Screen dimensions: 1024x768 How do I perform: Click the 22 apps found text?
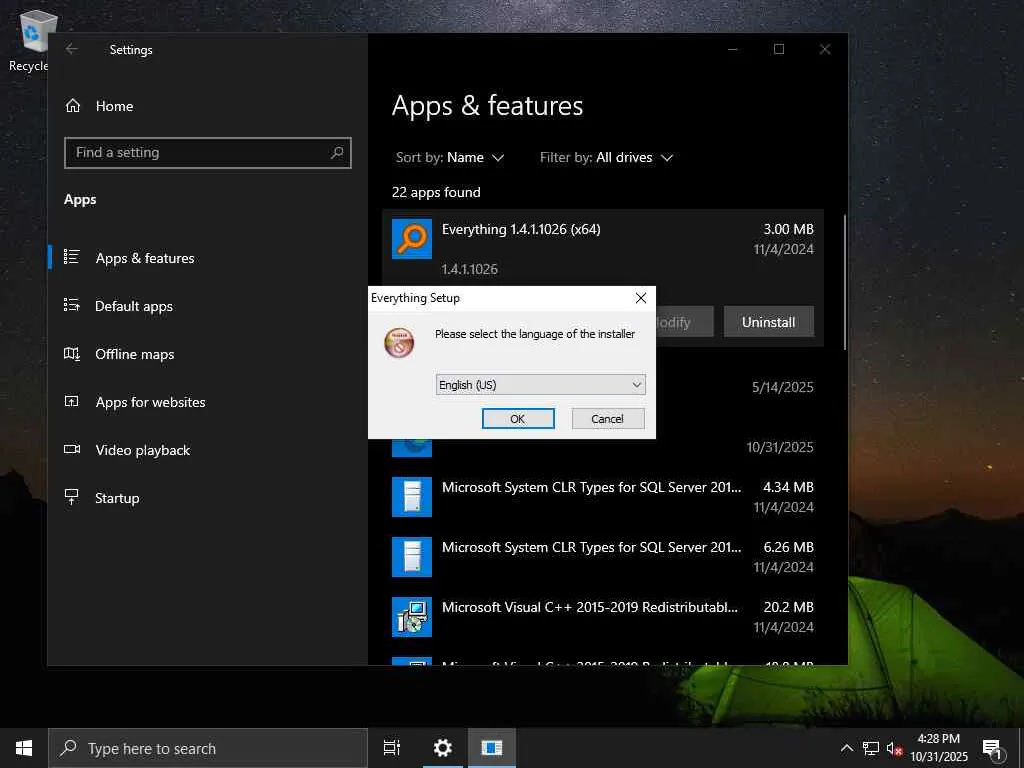click(x=436, y=192)
